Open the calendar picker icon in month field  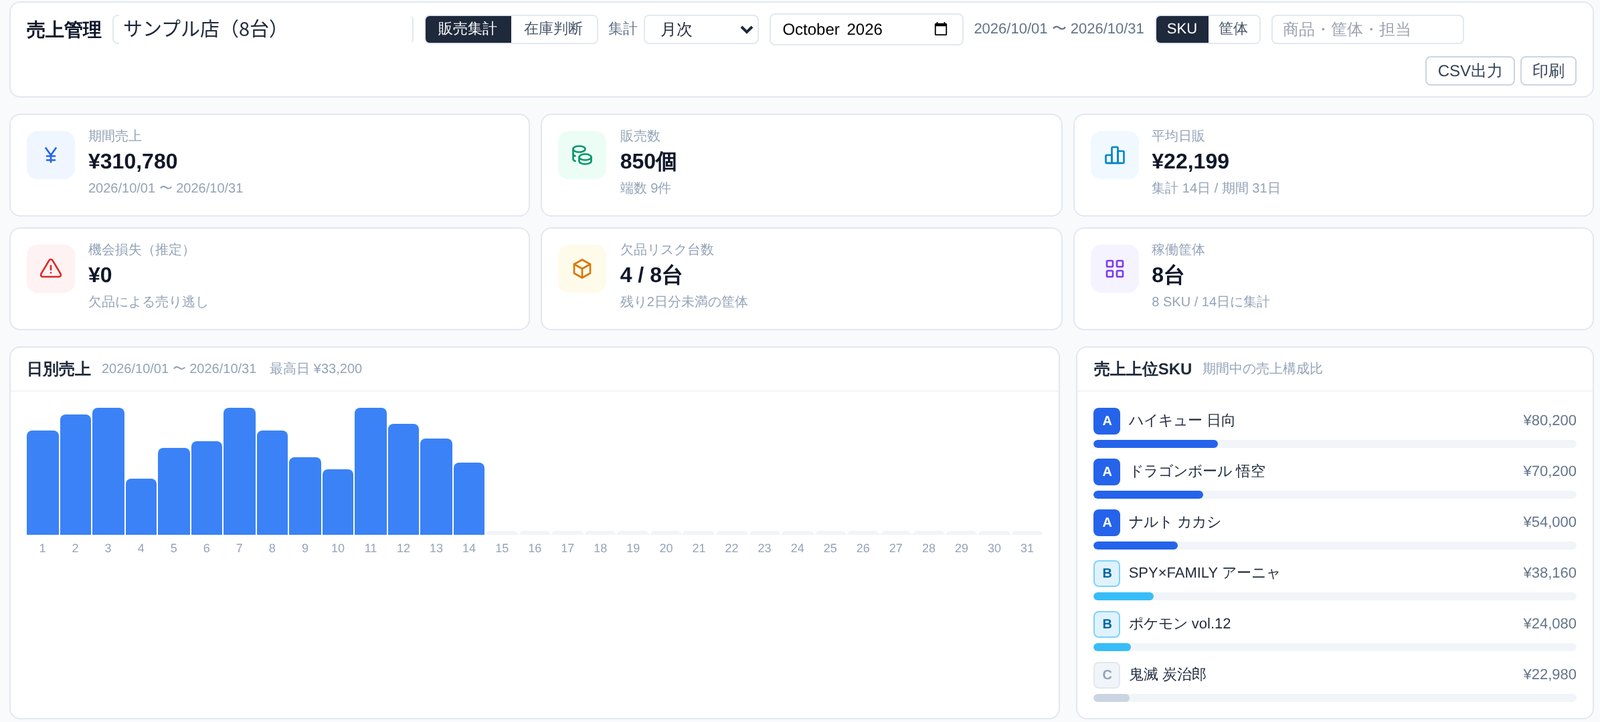[940, 29]
